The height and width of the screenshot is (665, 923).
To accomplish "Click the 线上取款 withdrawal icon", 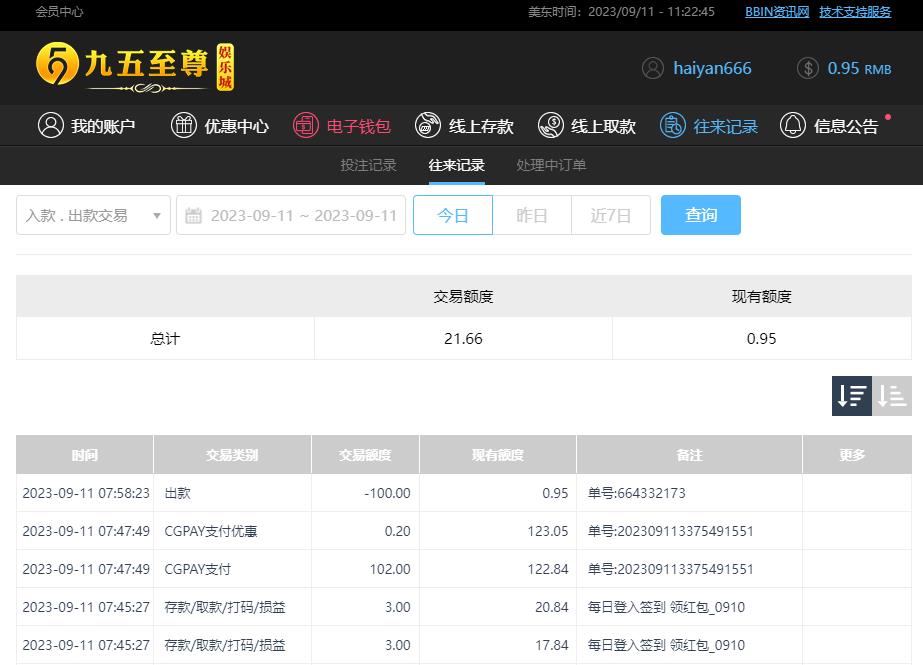I will pyautogui.click(x=550, y=126).
